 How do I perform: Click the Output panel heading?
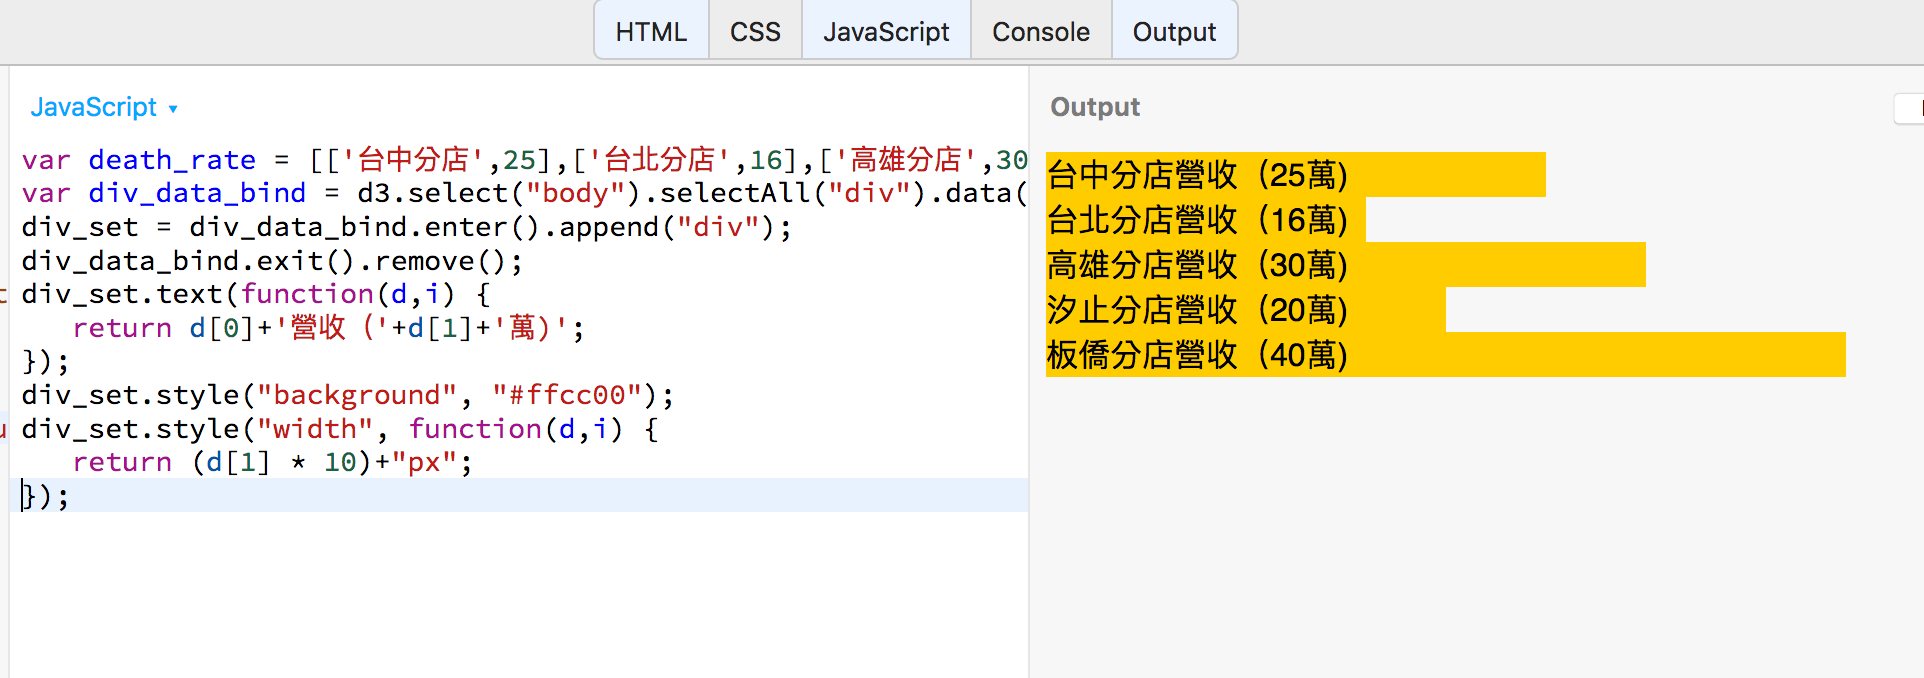click(1095, 107)
